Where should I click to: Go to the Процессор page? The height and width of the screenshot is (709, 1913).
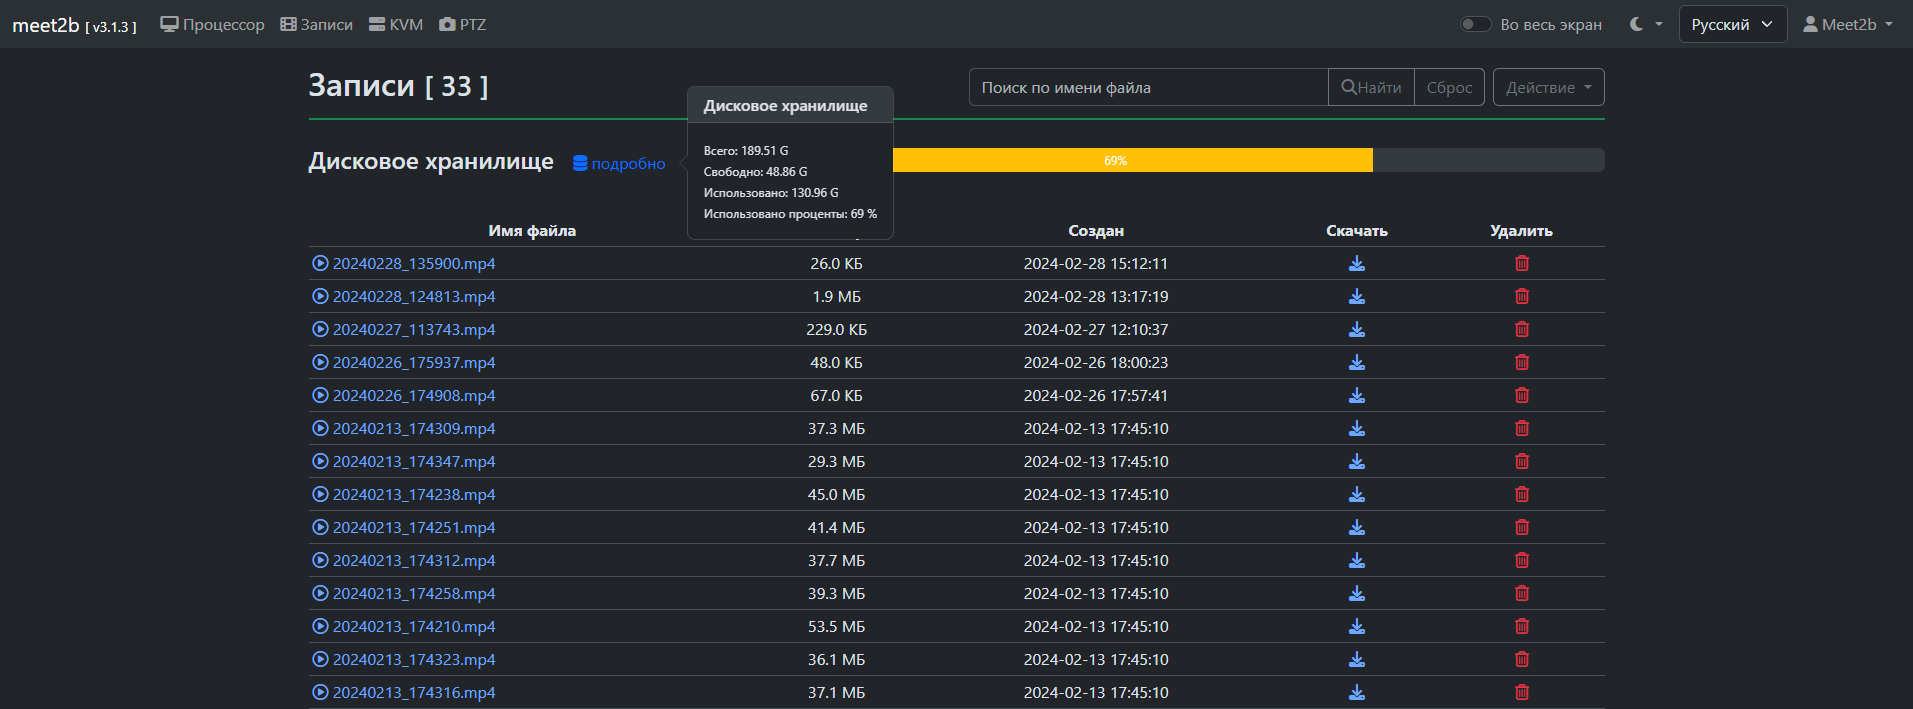(x=213, y=24)
